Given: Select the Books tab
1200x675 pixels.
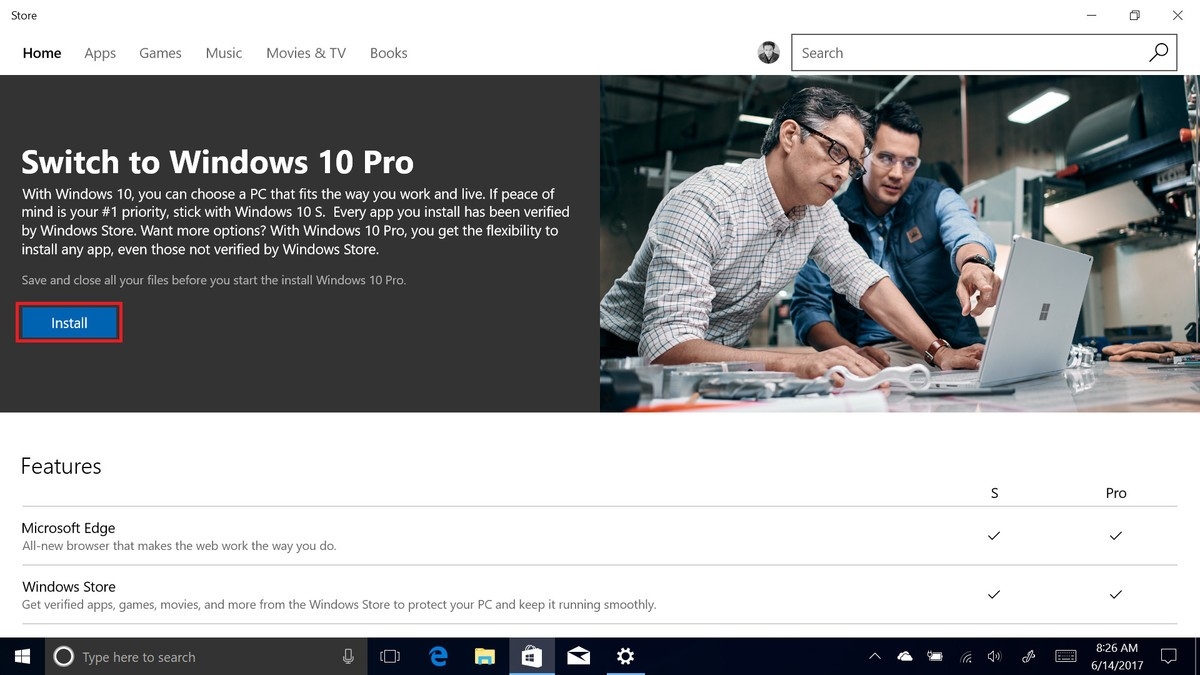Looking at the screenshot, I should click(388, 52).
